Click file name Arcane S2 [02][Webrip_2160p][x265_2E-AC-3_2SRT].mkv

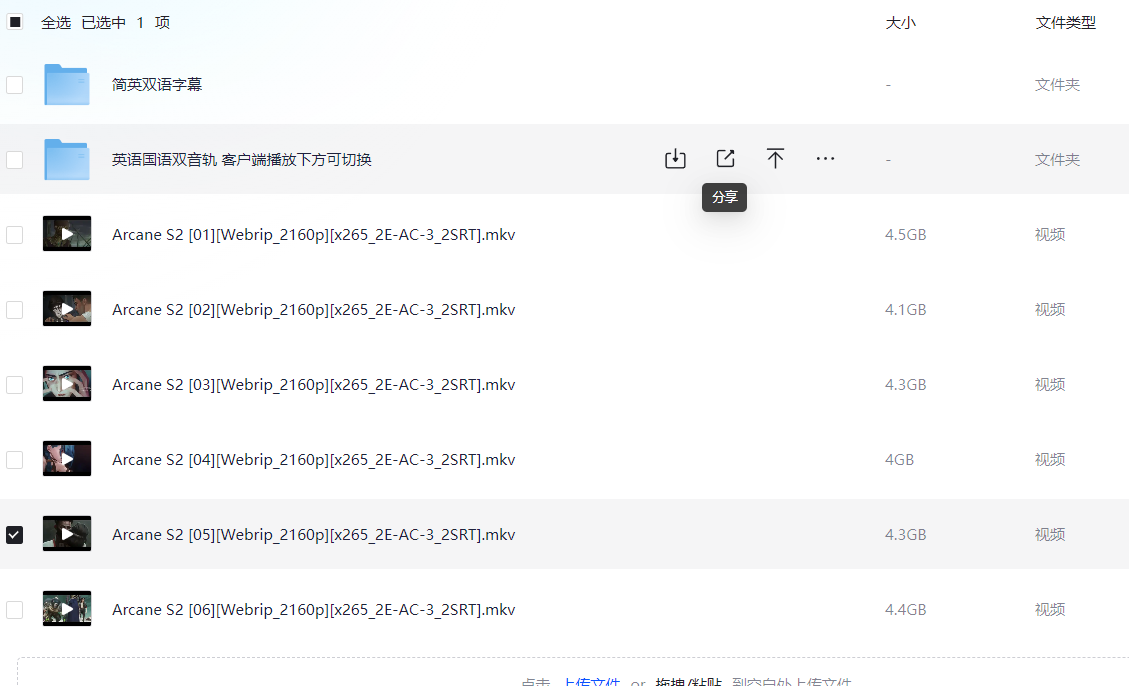[x=314, y=310]
